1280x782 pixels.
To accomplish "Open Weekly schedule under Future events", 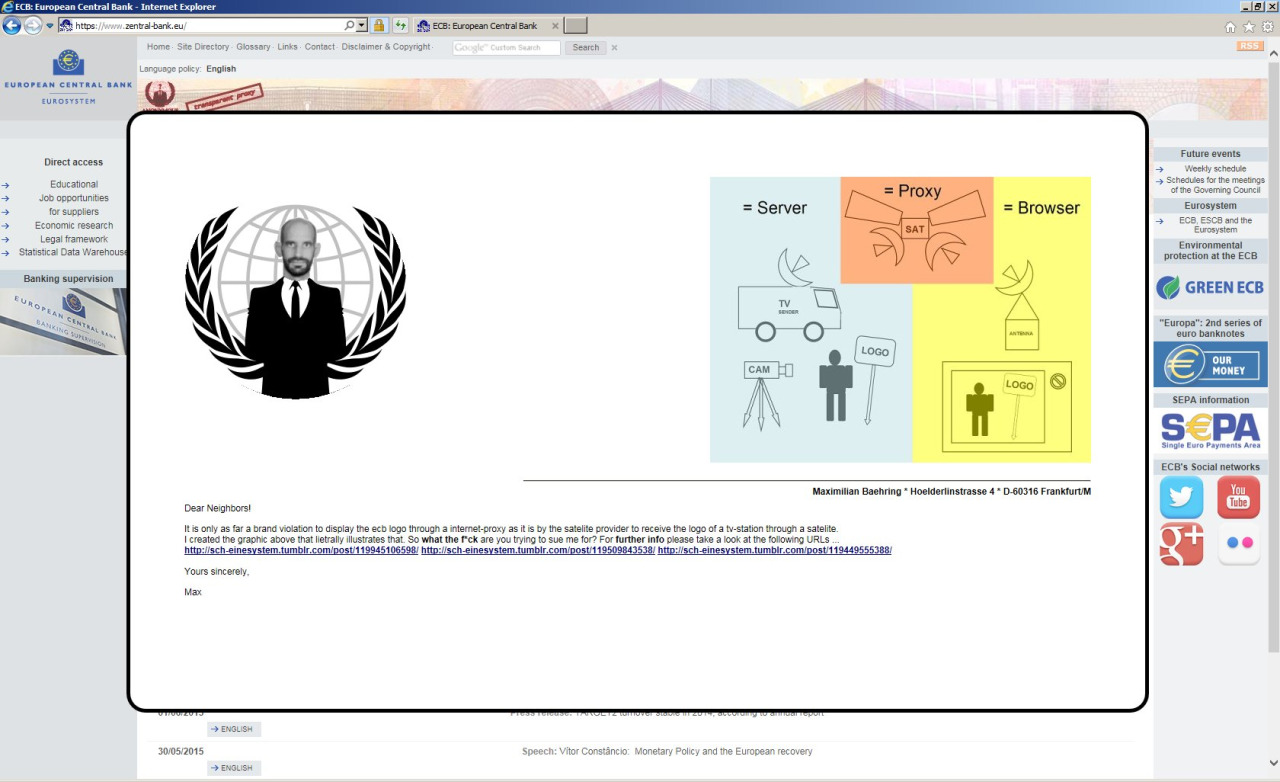I will (1215, 169).
